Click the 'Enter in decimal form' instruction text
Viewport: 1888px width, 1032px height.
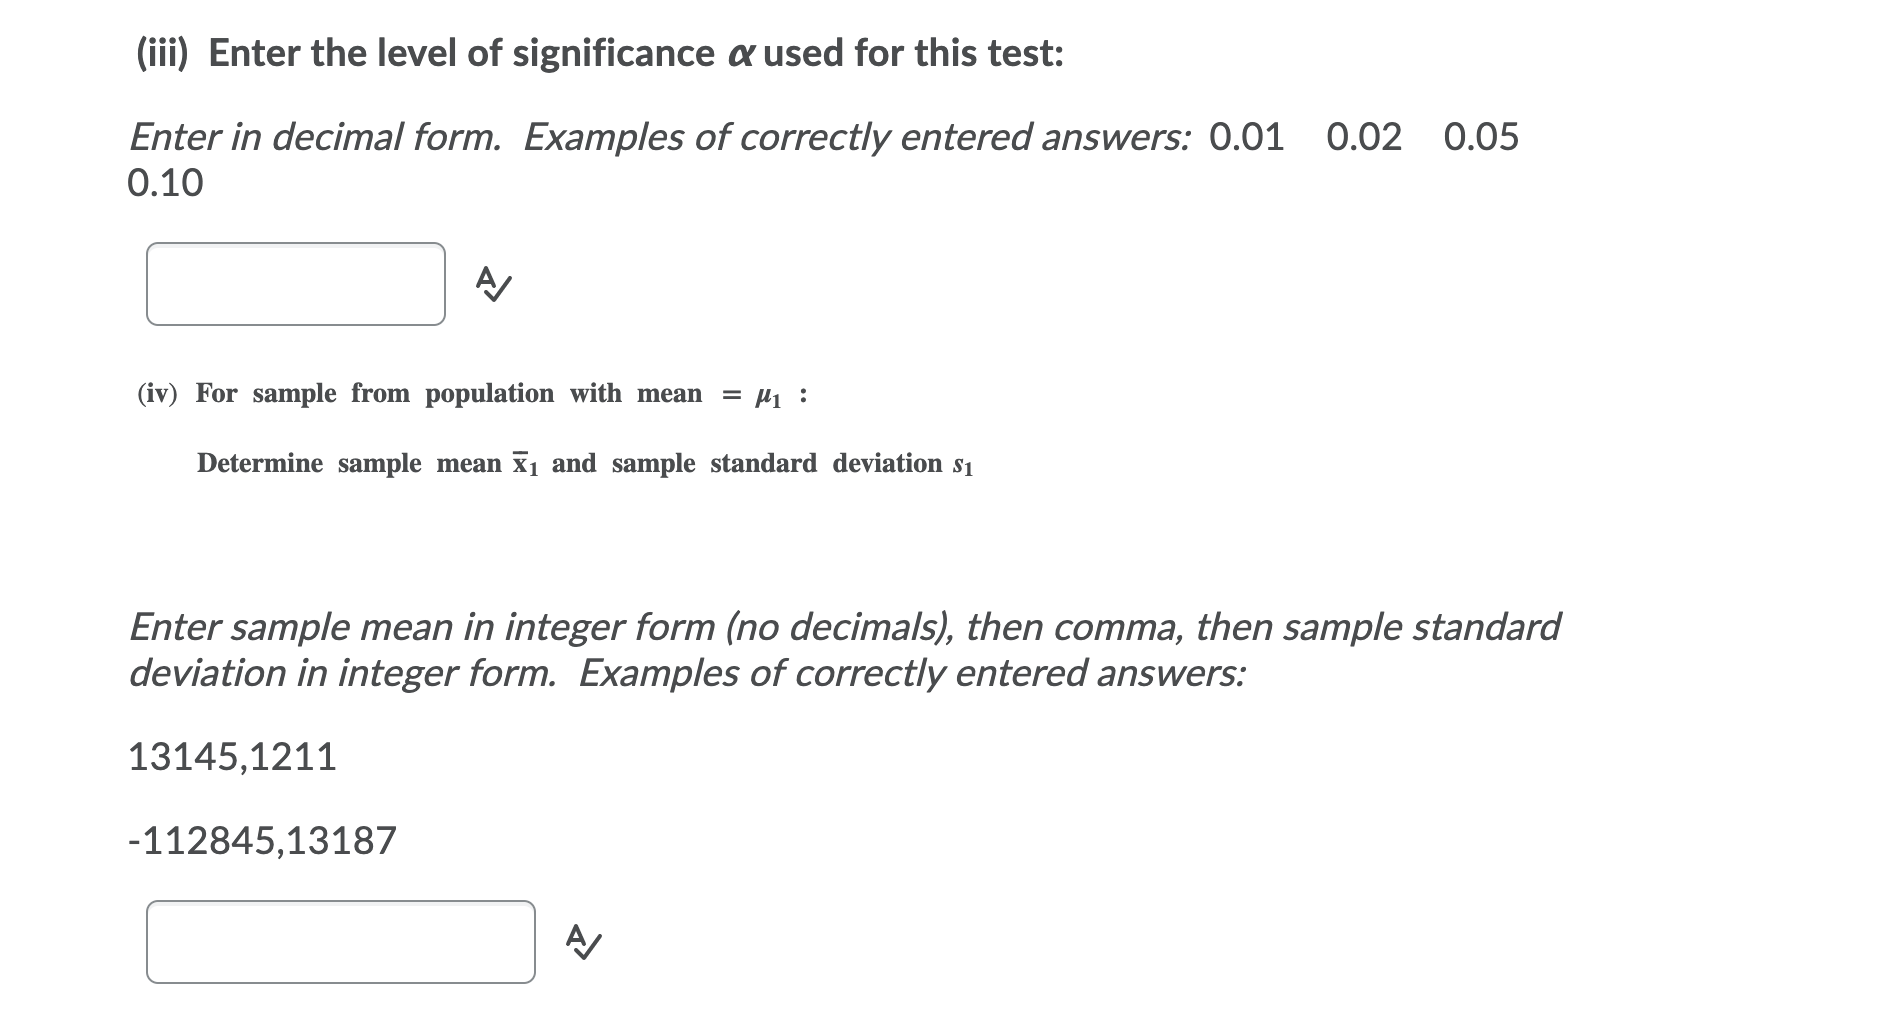point(315,137)
